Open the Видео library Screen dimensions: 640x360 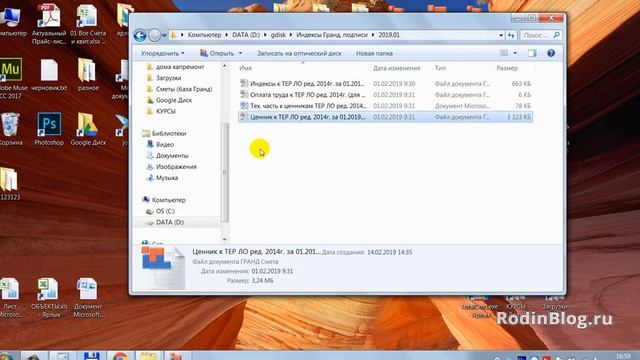[x=164, y=144]
